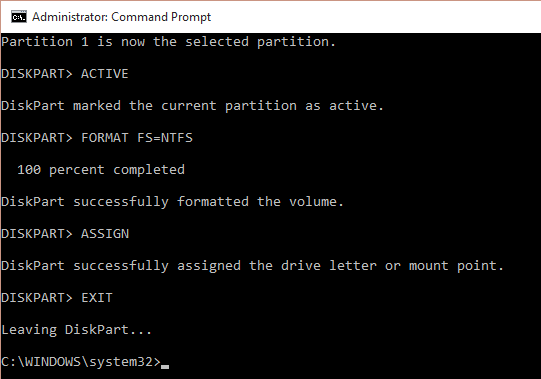
Task: Click the DISKPART> prompt before ACTIVE
Action: (37, 74)
